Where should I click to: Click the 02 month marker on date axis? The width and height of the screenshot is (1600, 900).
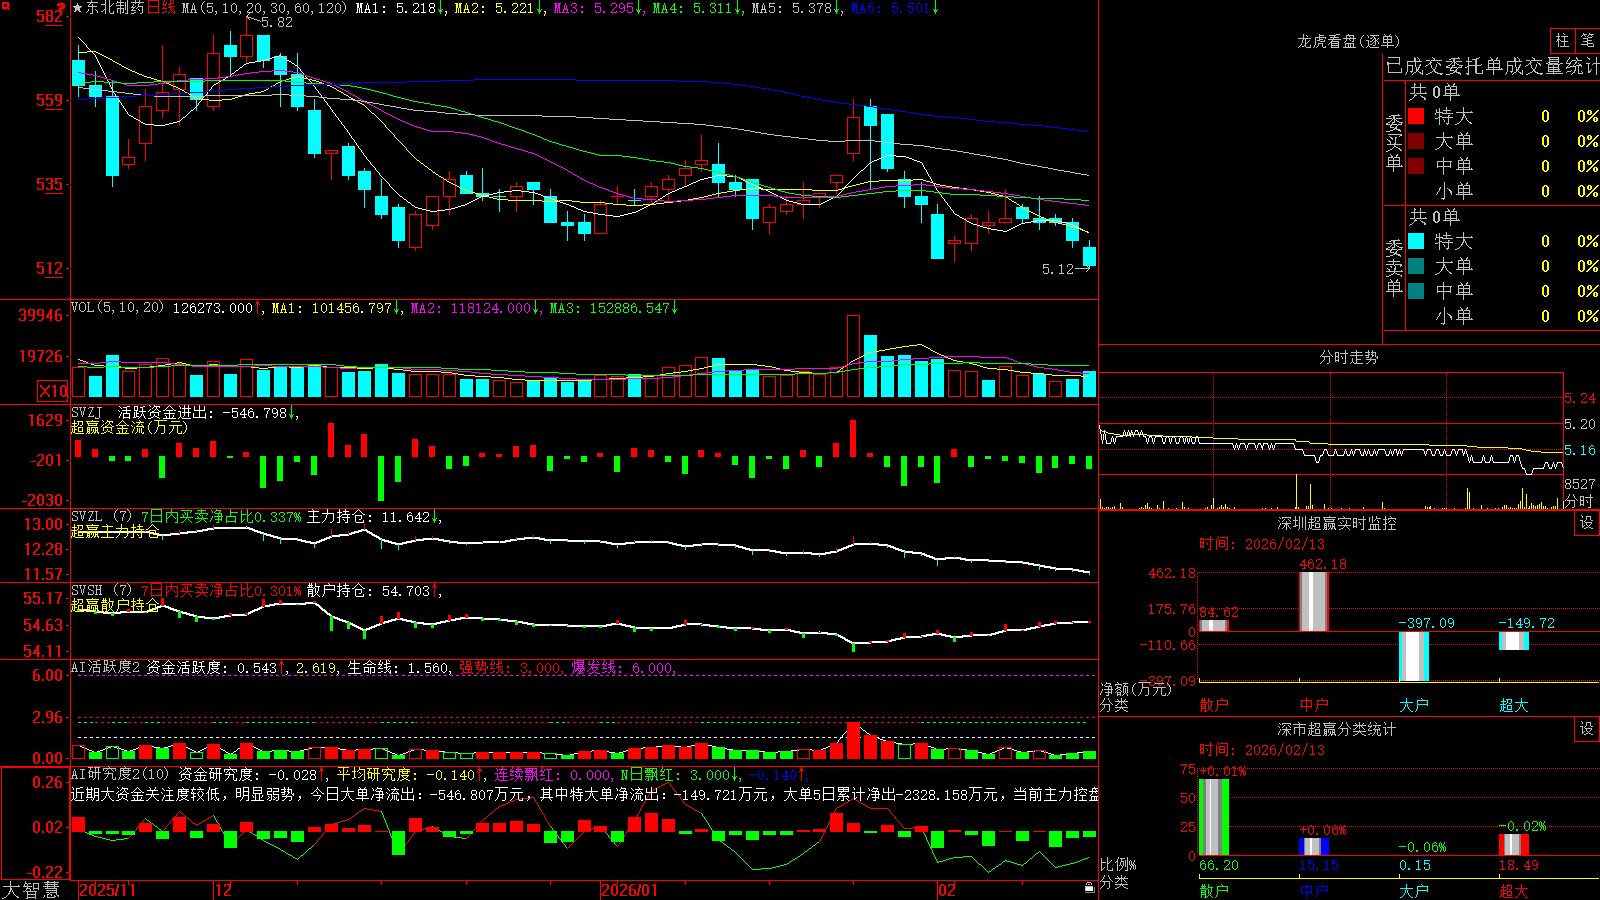(947, 890)
